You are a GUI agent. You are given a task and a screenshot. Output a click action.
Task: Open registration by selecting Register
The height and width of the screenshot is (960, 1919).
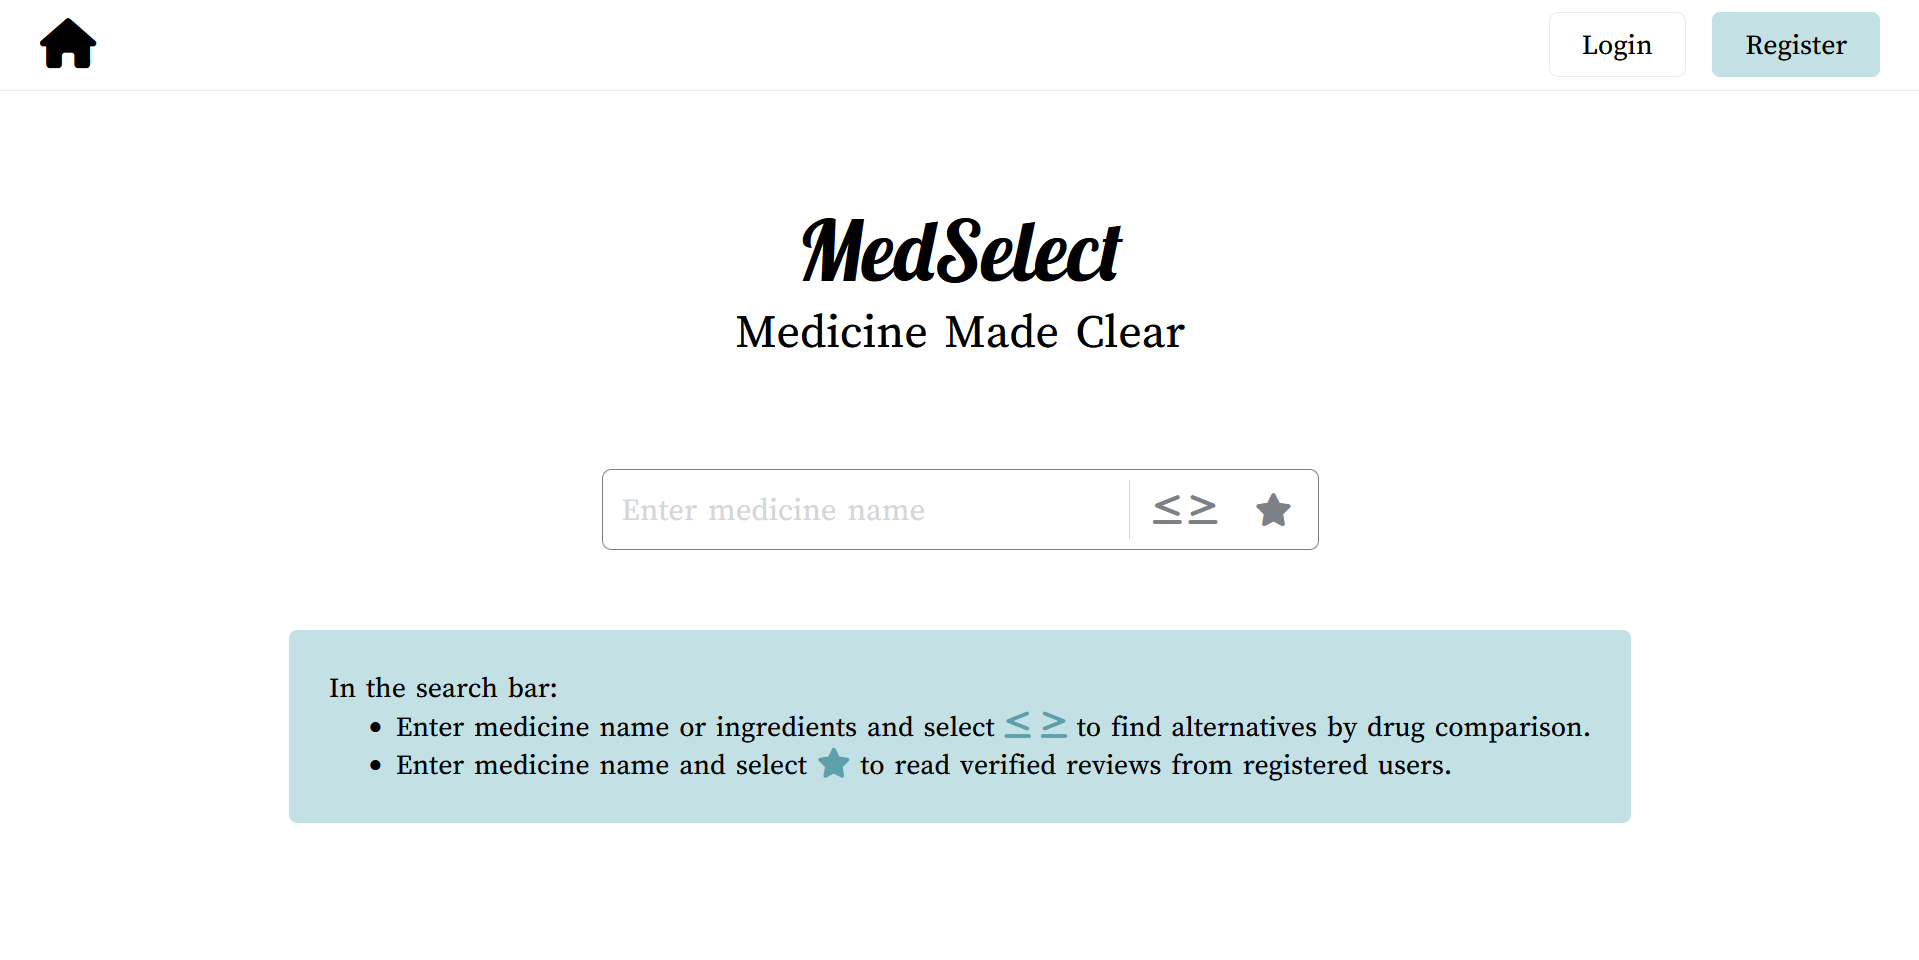tap(1795, 44)
